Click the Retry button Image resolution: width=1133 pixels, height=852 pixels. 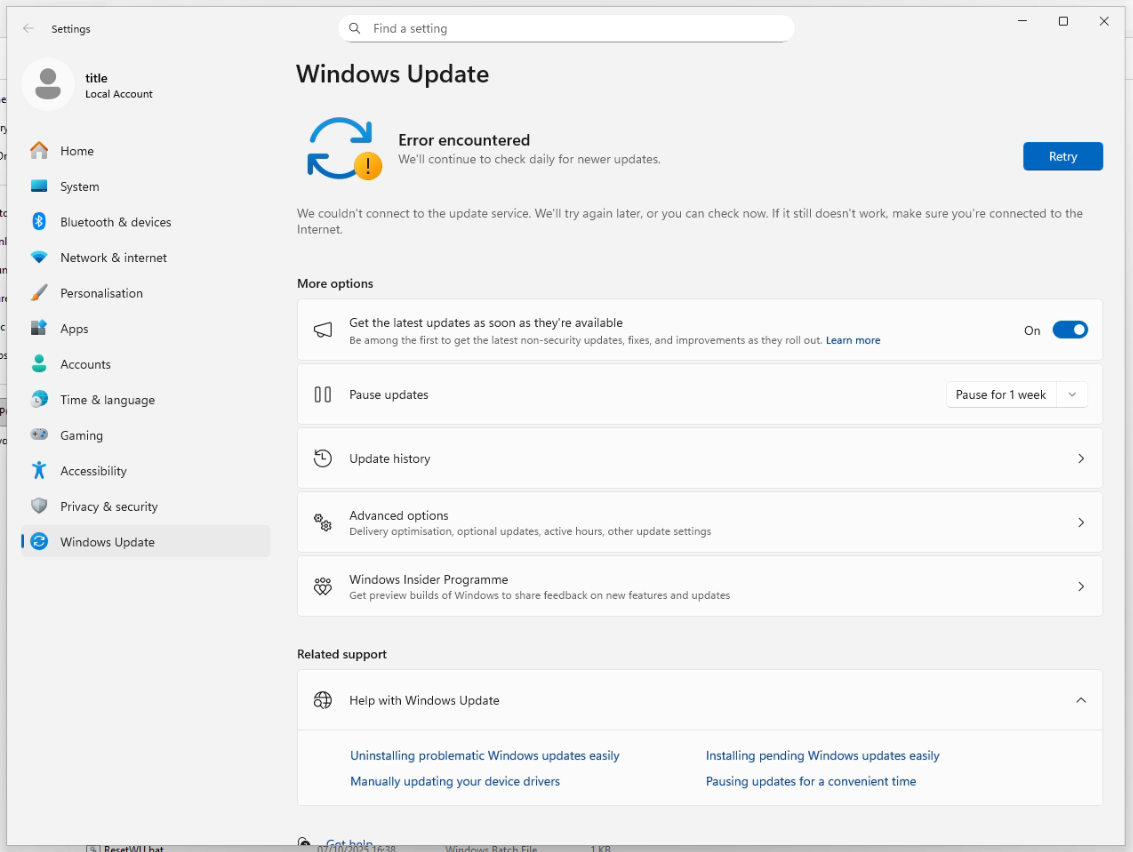click(x=1062, y=156)
